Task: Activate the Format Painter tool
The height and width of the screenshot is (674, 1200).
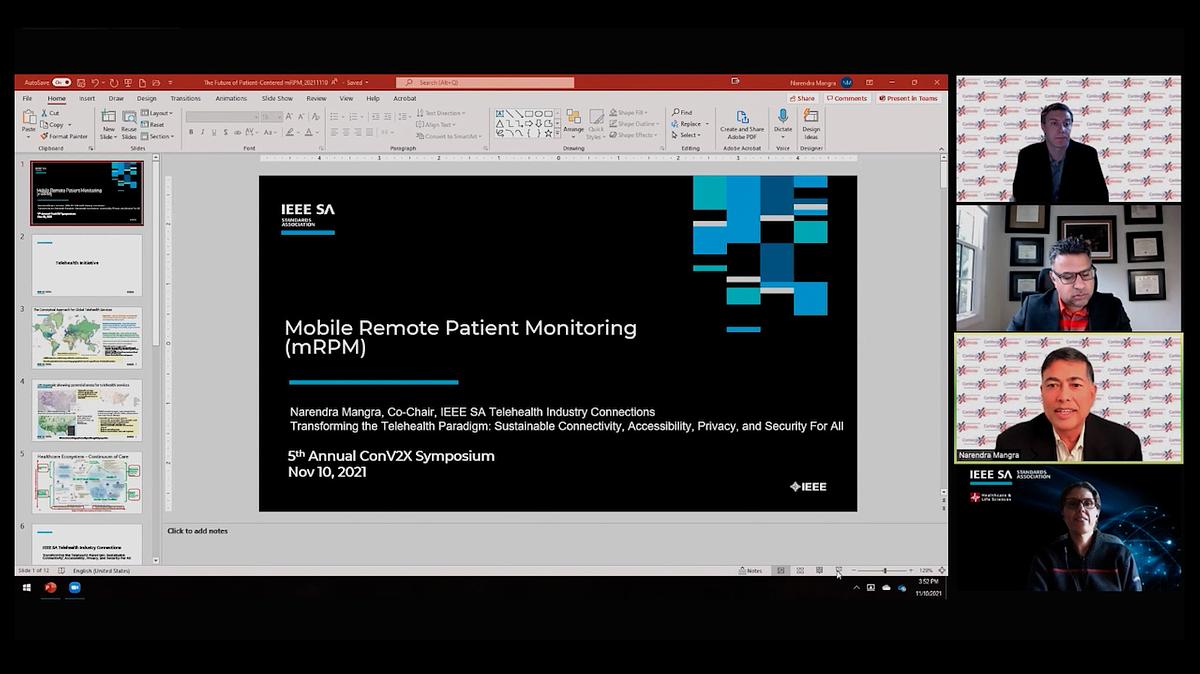Action: (64, 136)
